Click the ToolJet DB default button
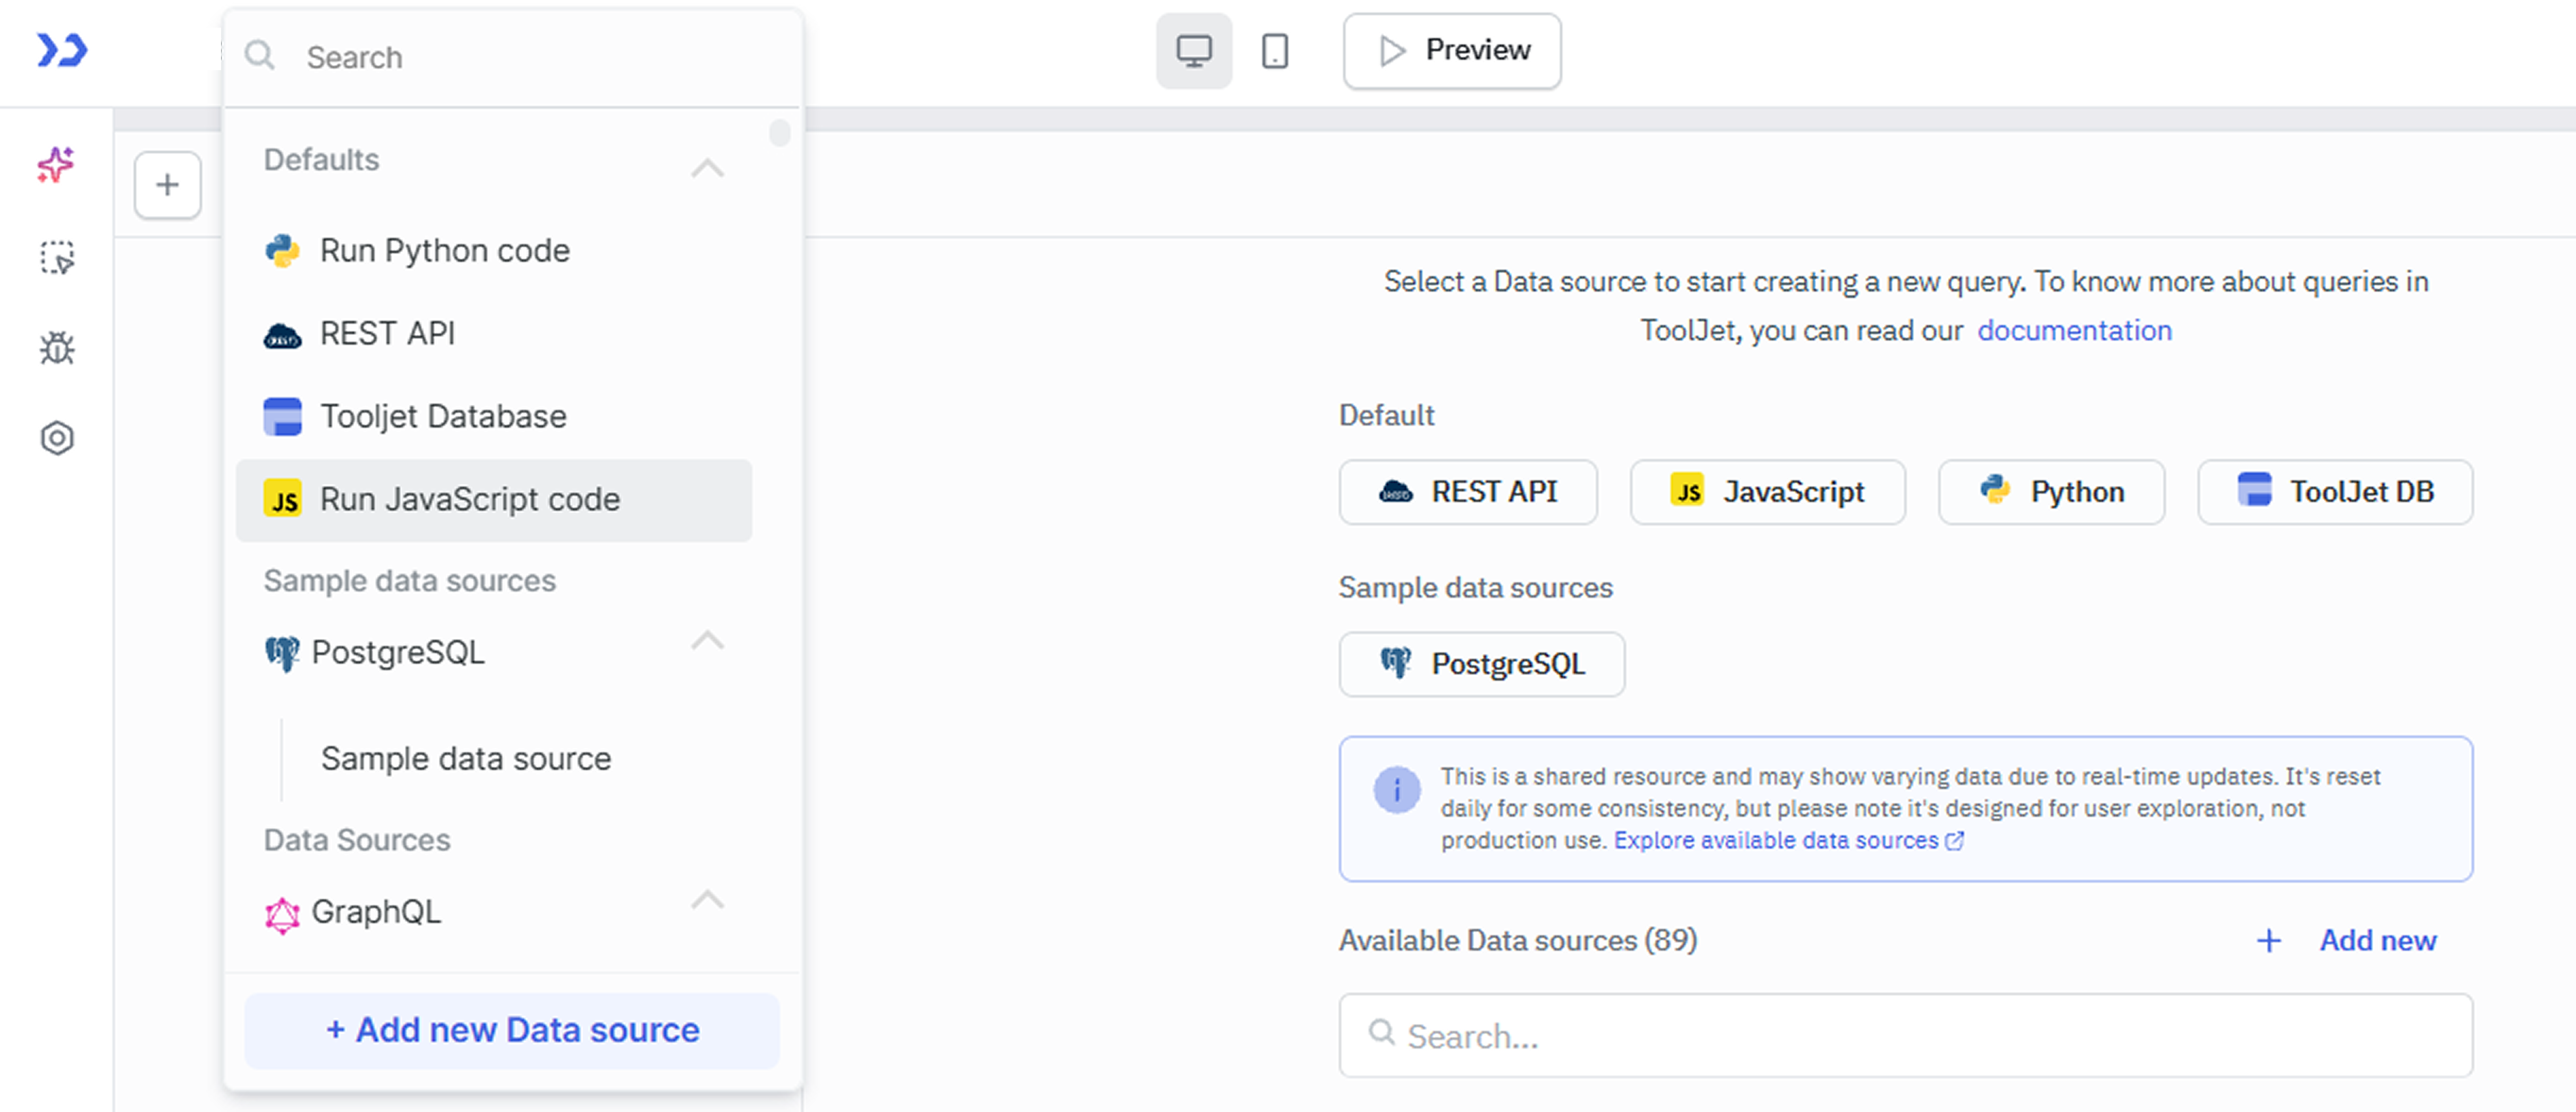The height and width of the screenshot is (1112, 2576). coord(2334,492)
